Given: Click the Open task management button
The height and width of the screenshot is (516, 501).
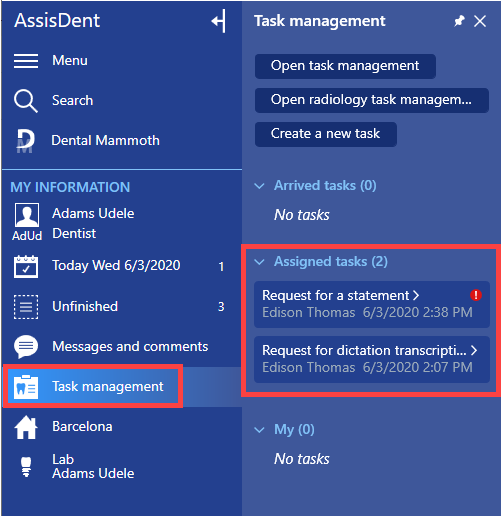Looking at the screenshot, I should (x=345, y=66).
